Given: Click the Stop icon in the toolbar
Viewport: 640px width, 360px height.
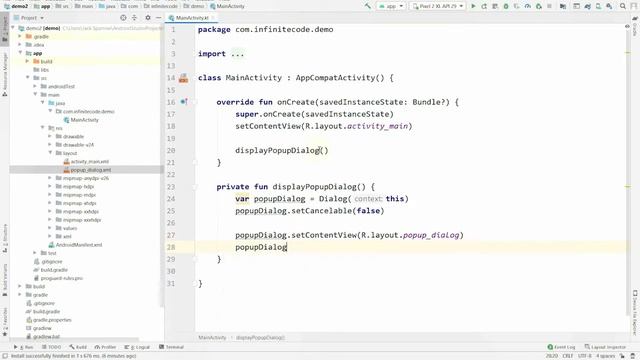Looking at the screenshot, I should (x=549, y=6).
